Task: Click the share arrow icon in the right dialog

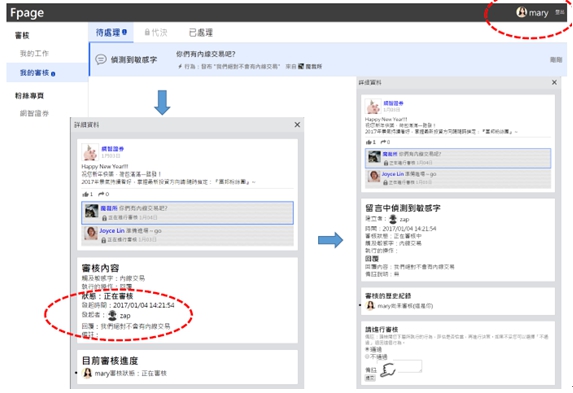Action: click(383, 142)
